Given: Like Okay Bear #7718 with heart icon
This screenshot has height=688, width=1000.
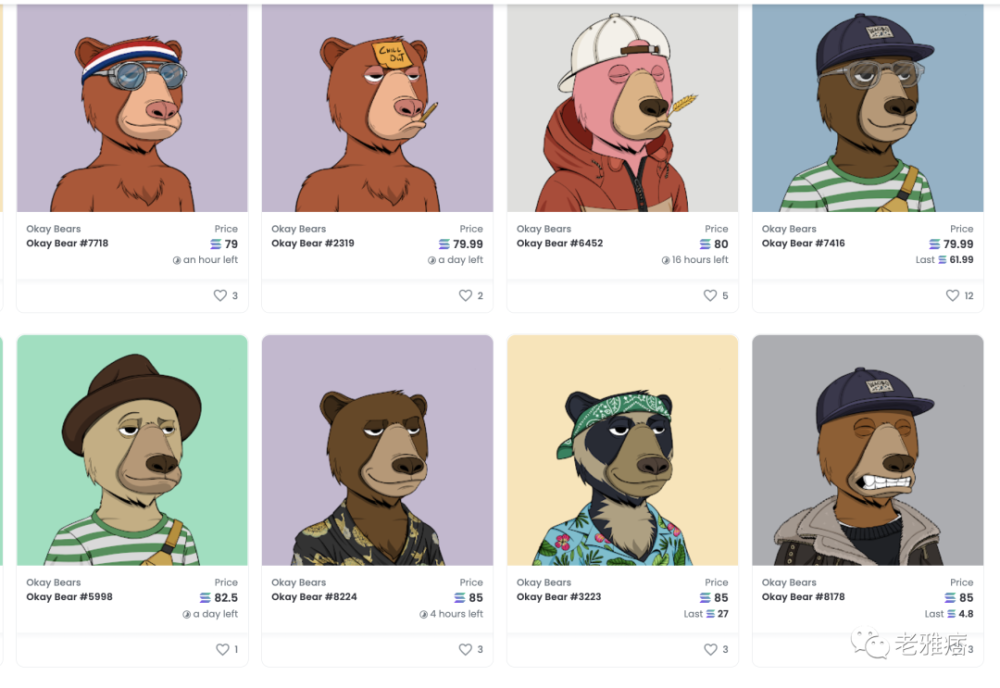Looking at the screenshot, I should tap(220, 295).
